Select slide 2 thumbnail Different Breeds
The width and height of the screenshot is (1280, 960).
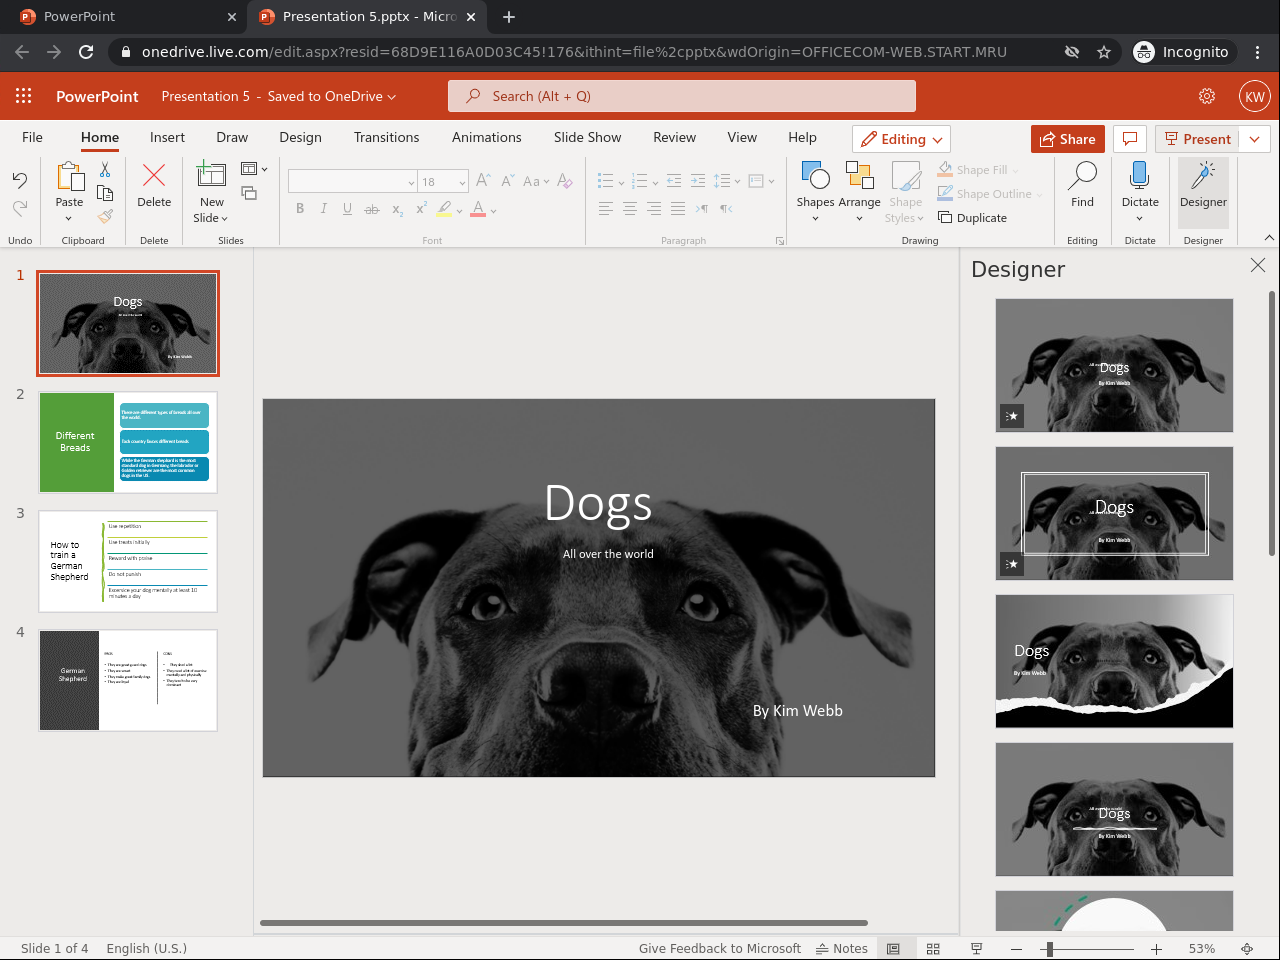coord(128,442)
